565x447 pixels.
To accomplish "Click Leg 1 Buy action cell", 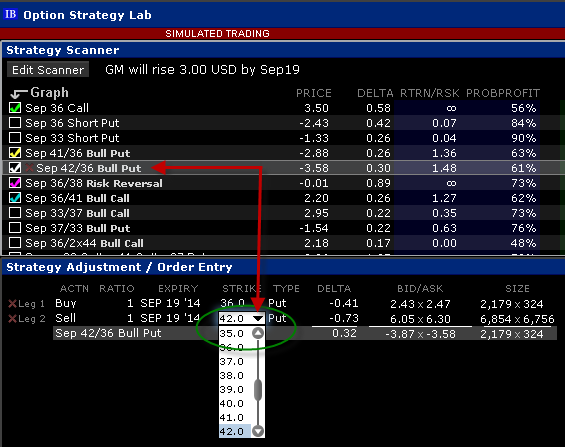I will click(x=66, y=303).
